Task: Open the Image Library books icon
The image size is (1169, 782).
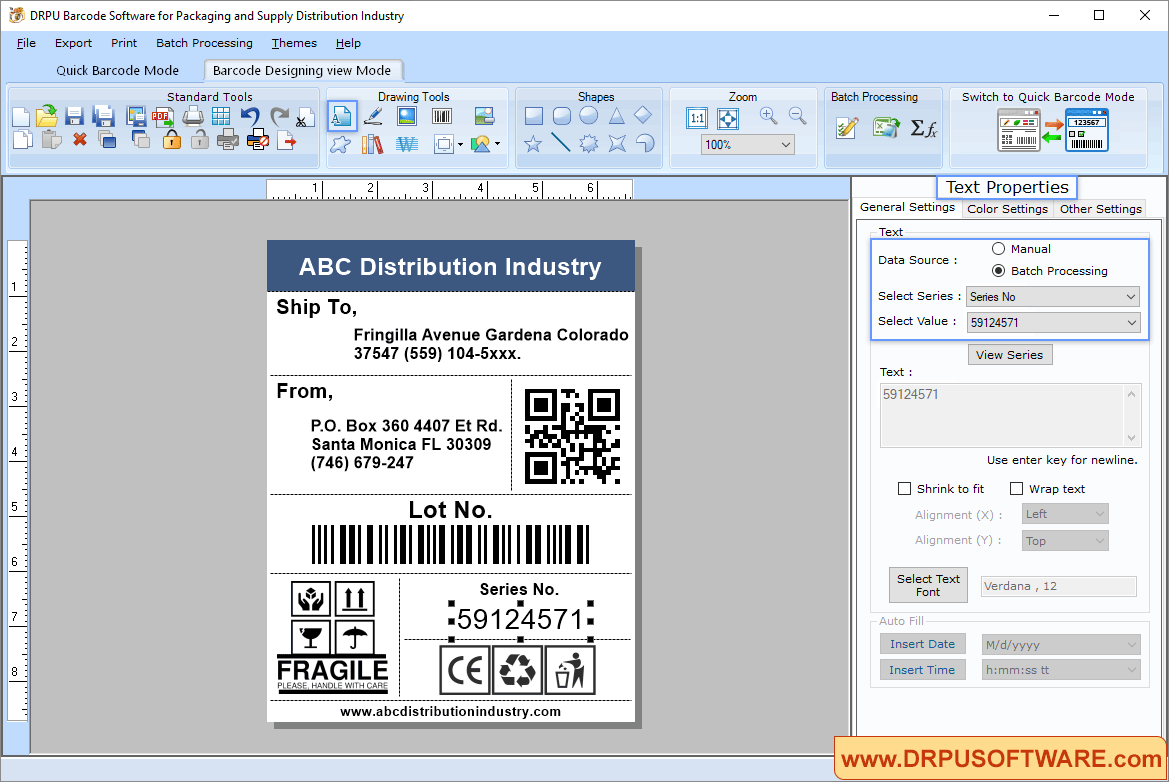Action: tap(372, 143)
